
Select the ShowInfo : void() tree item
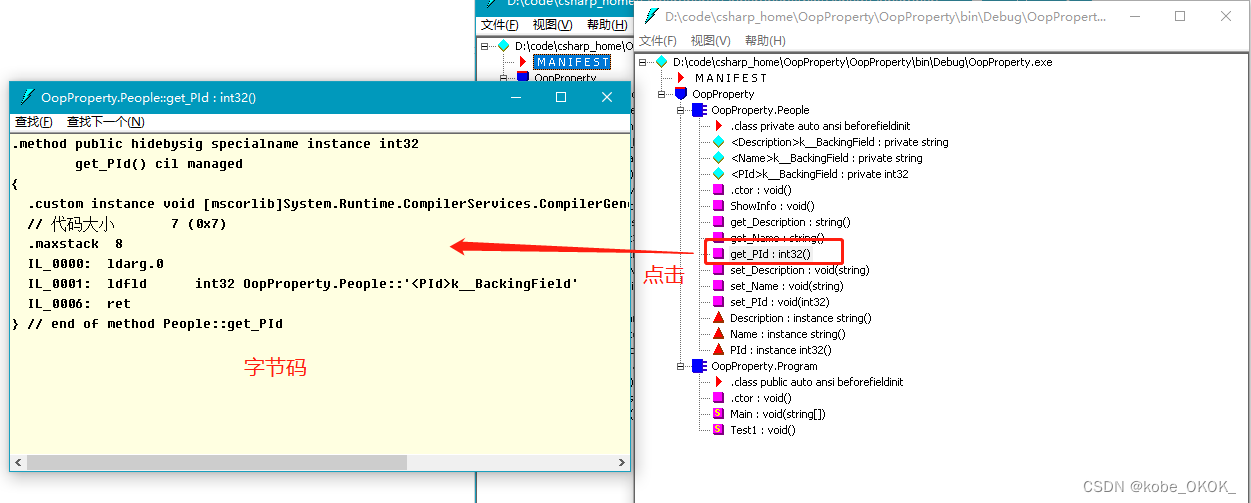click(772, 206)
